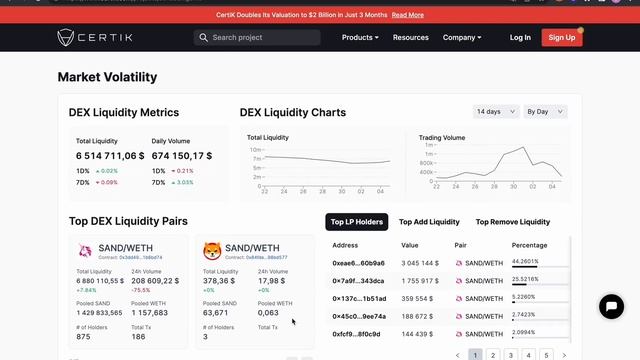This screenshot has width=640, height=360.
Task: Click the Sign Up button
Action: 562,38
